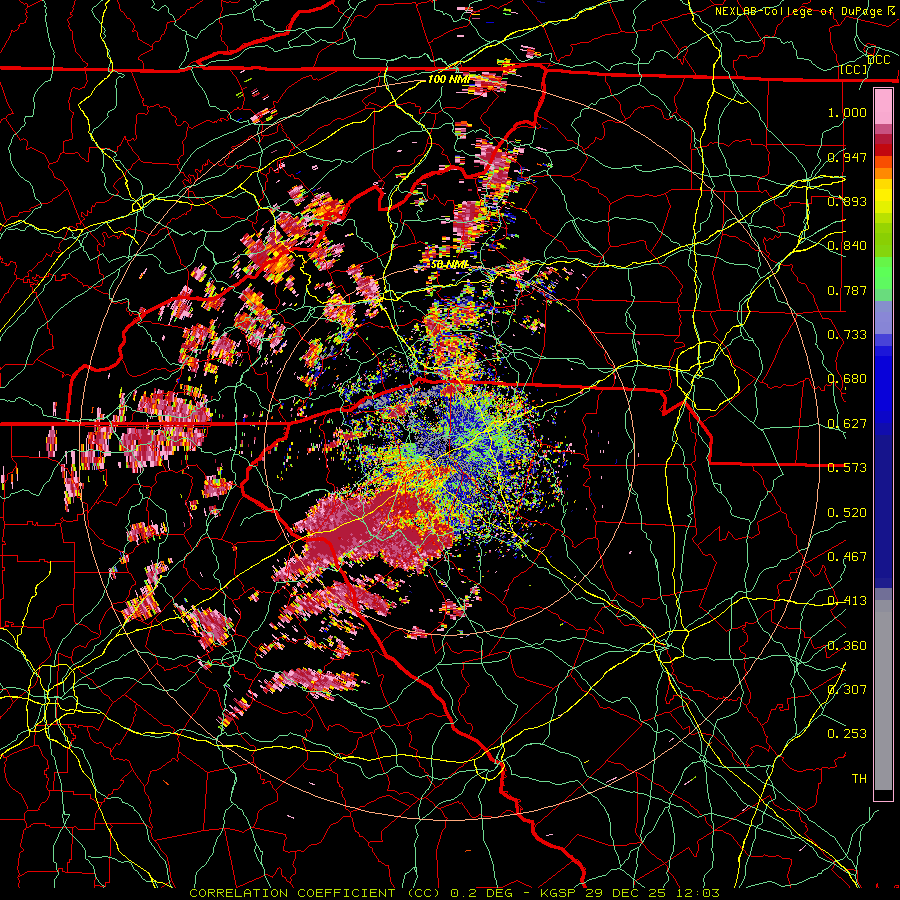Click the 0.360 legend value
The width and height of the screenshot is (900, 900).
847,646
